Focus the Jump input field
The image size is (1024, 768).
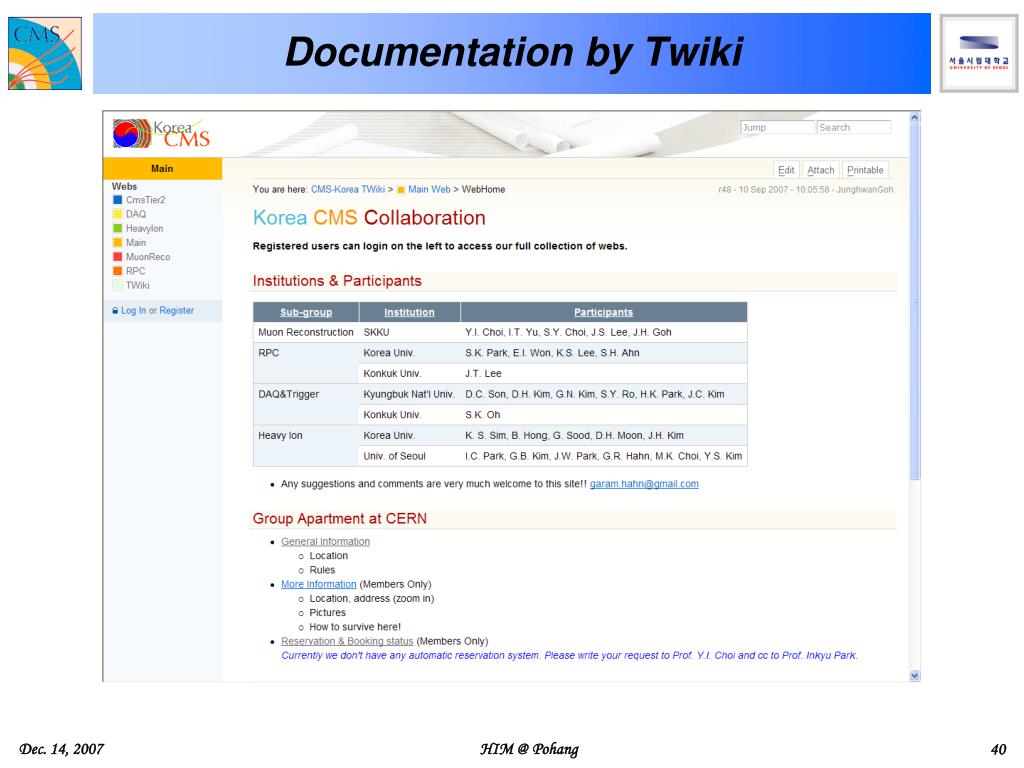point(777,127)
